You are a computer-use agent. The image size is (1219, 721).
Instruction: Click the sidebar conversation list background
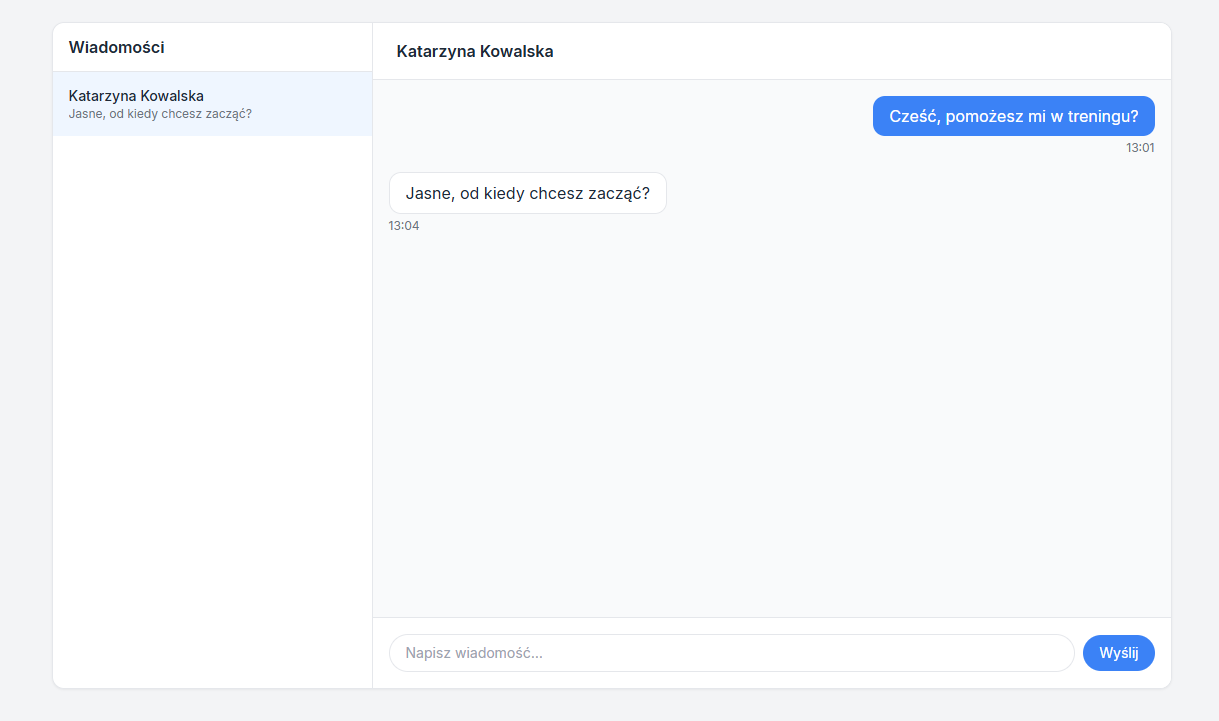tap(212, 400)
